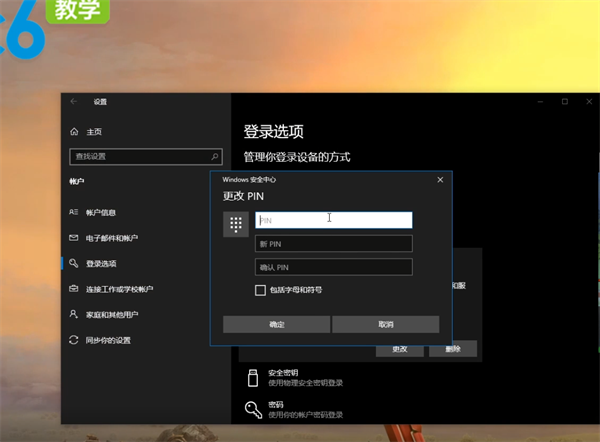The width and height of the screenshot is (600, 442).
Task: Click the back arrow in Settings
Action: tap(74, 102)
